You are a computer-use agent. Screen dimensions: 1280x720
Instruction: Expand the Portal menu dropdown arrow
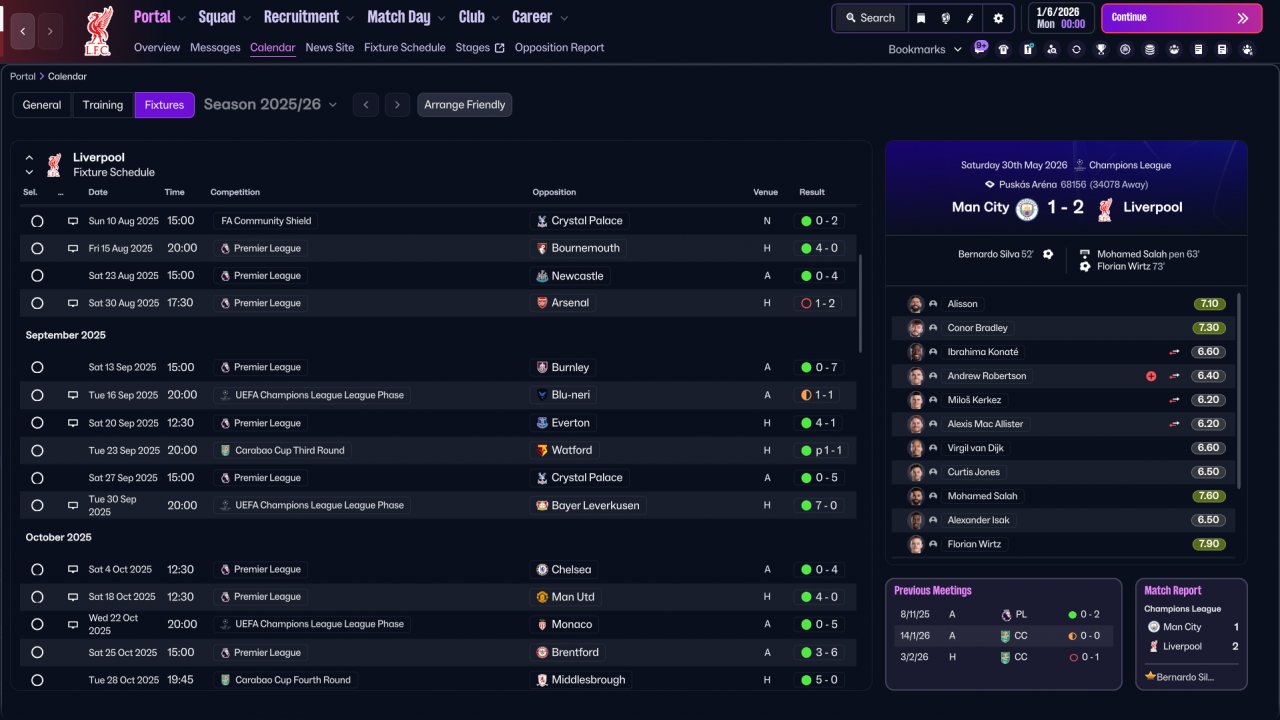point(181,18)
